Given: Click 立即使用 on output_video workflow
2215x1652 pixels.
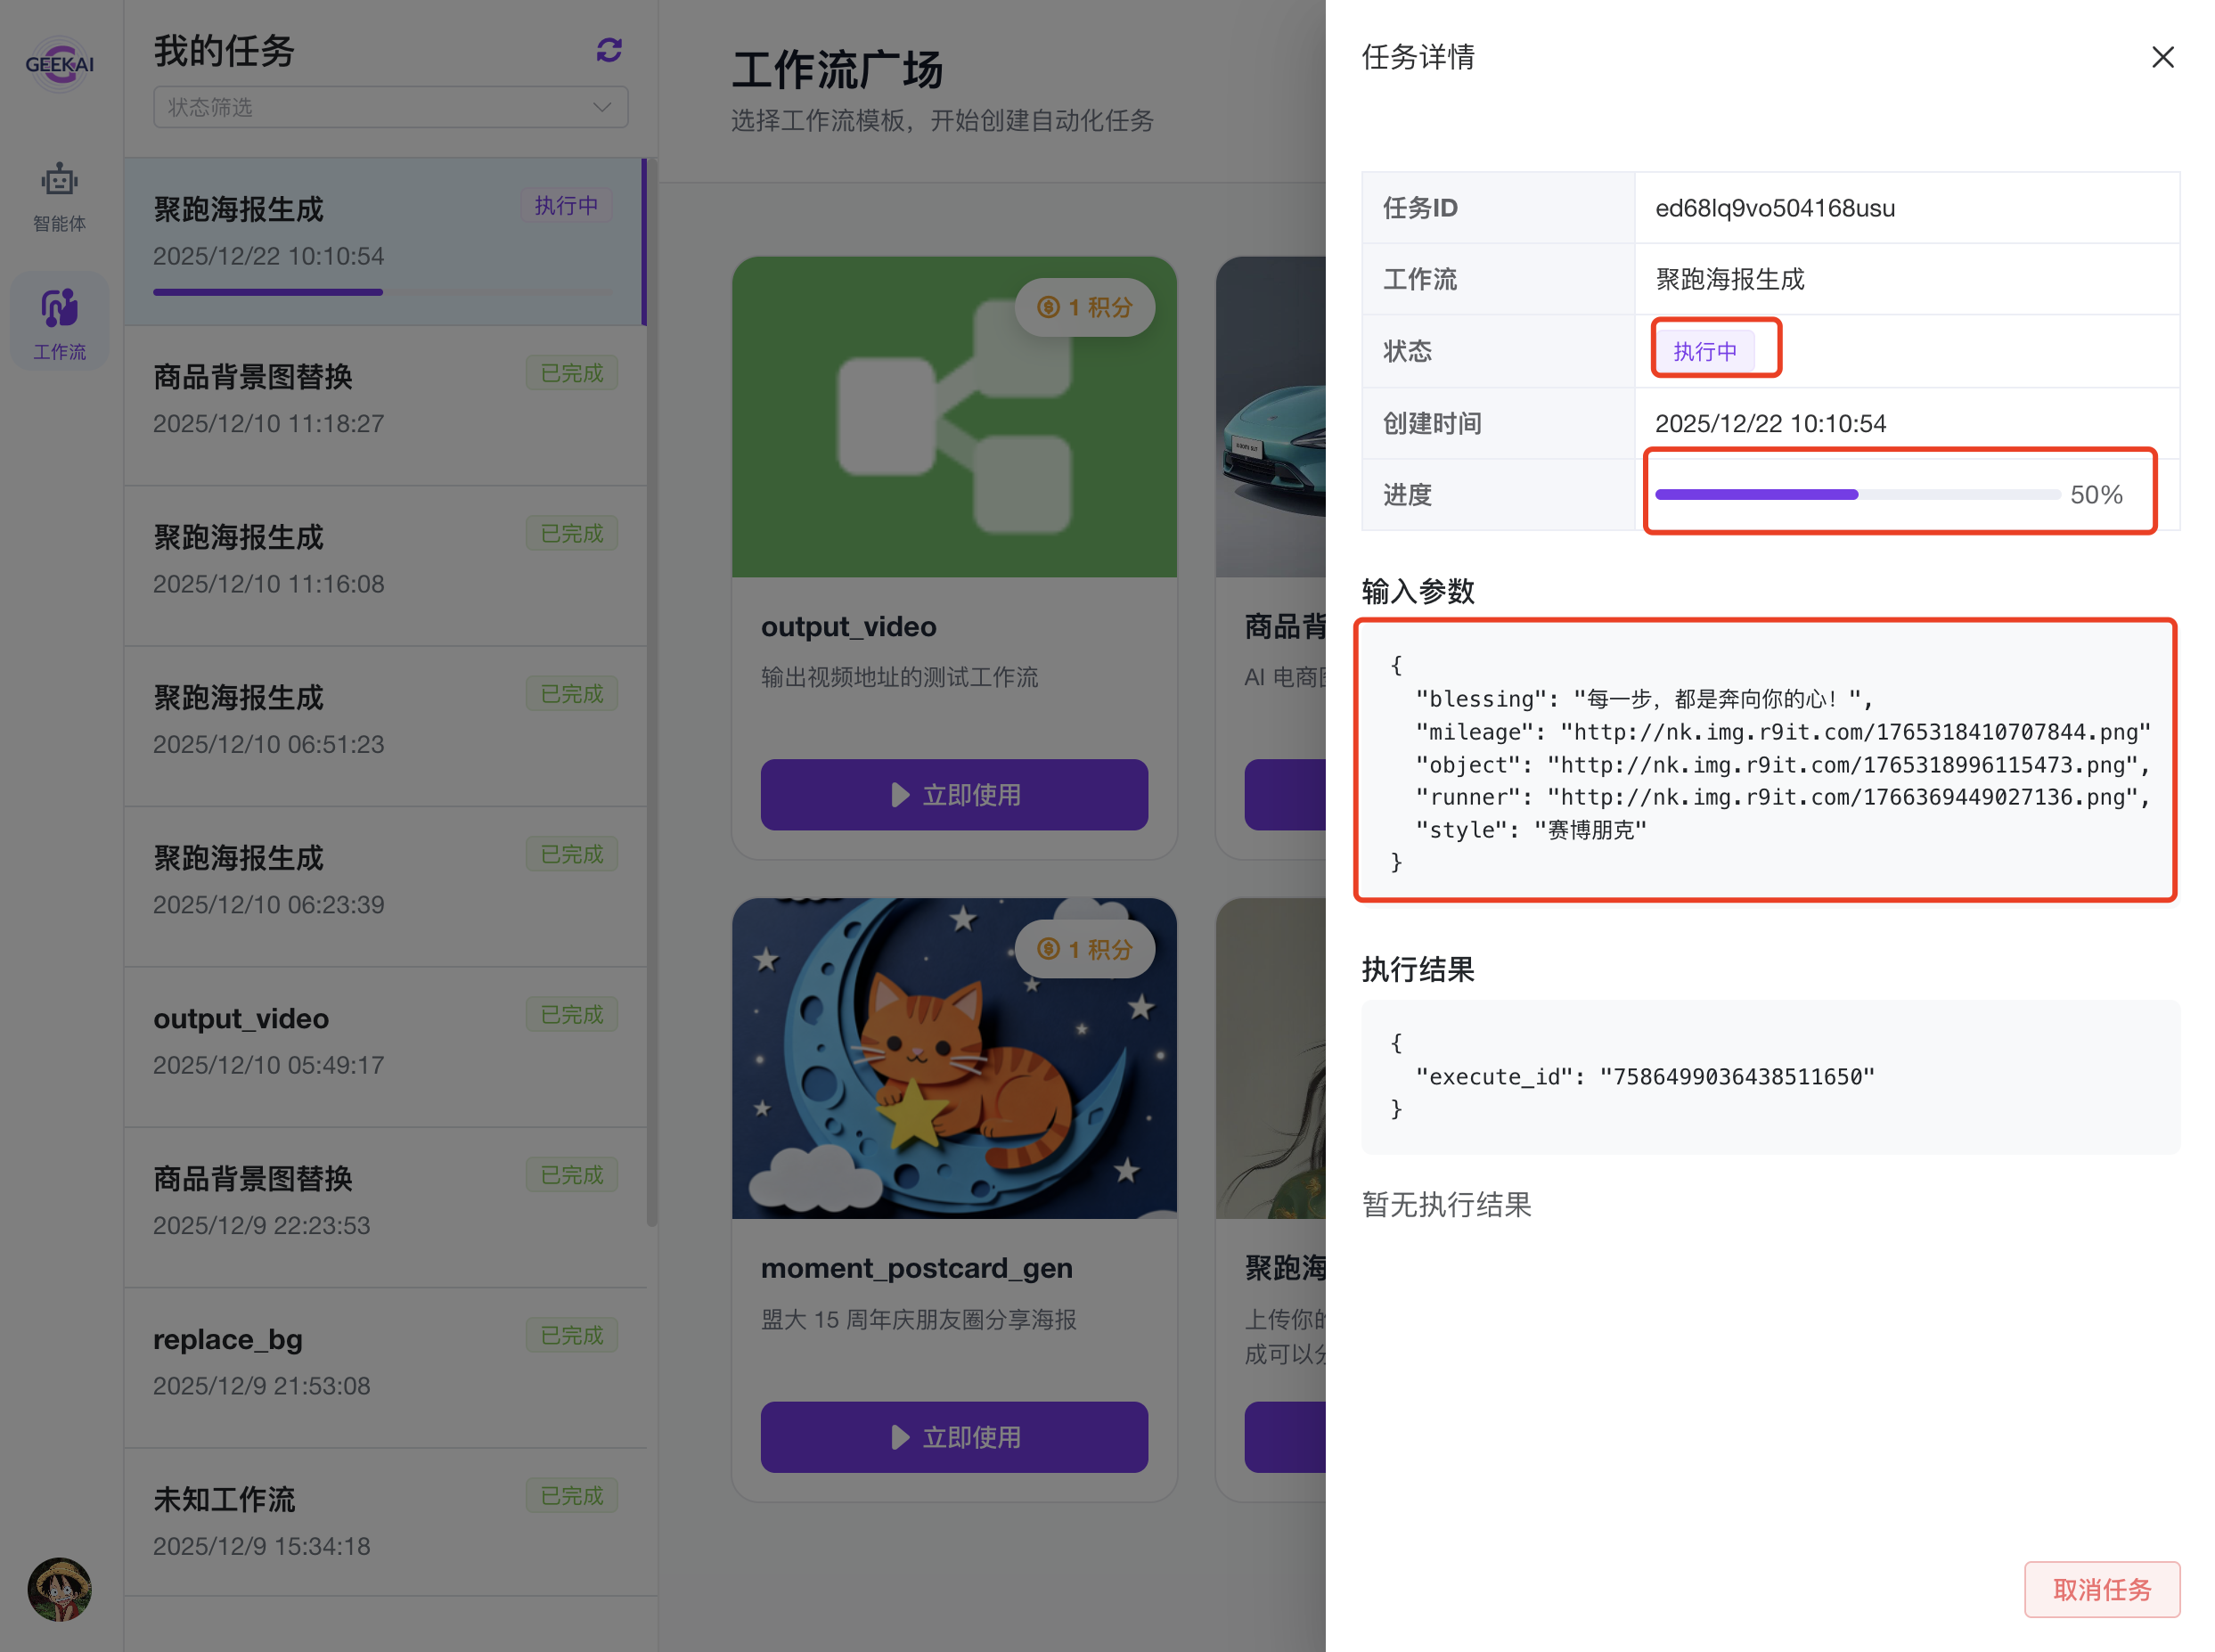Looking at the screenshot, I should pos(953,794).
